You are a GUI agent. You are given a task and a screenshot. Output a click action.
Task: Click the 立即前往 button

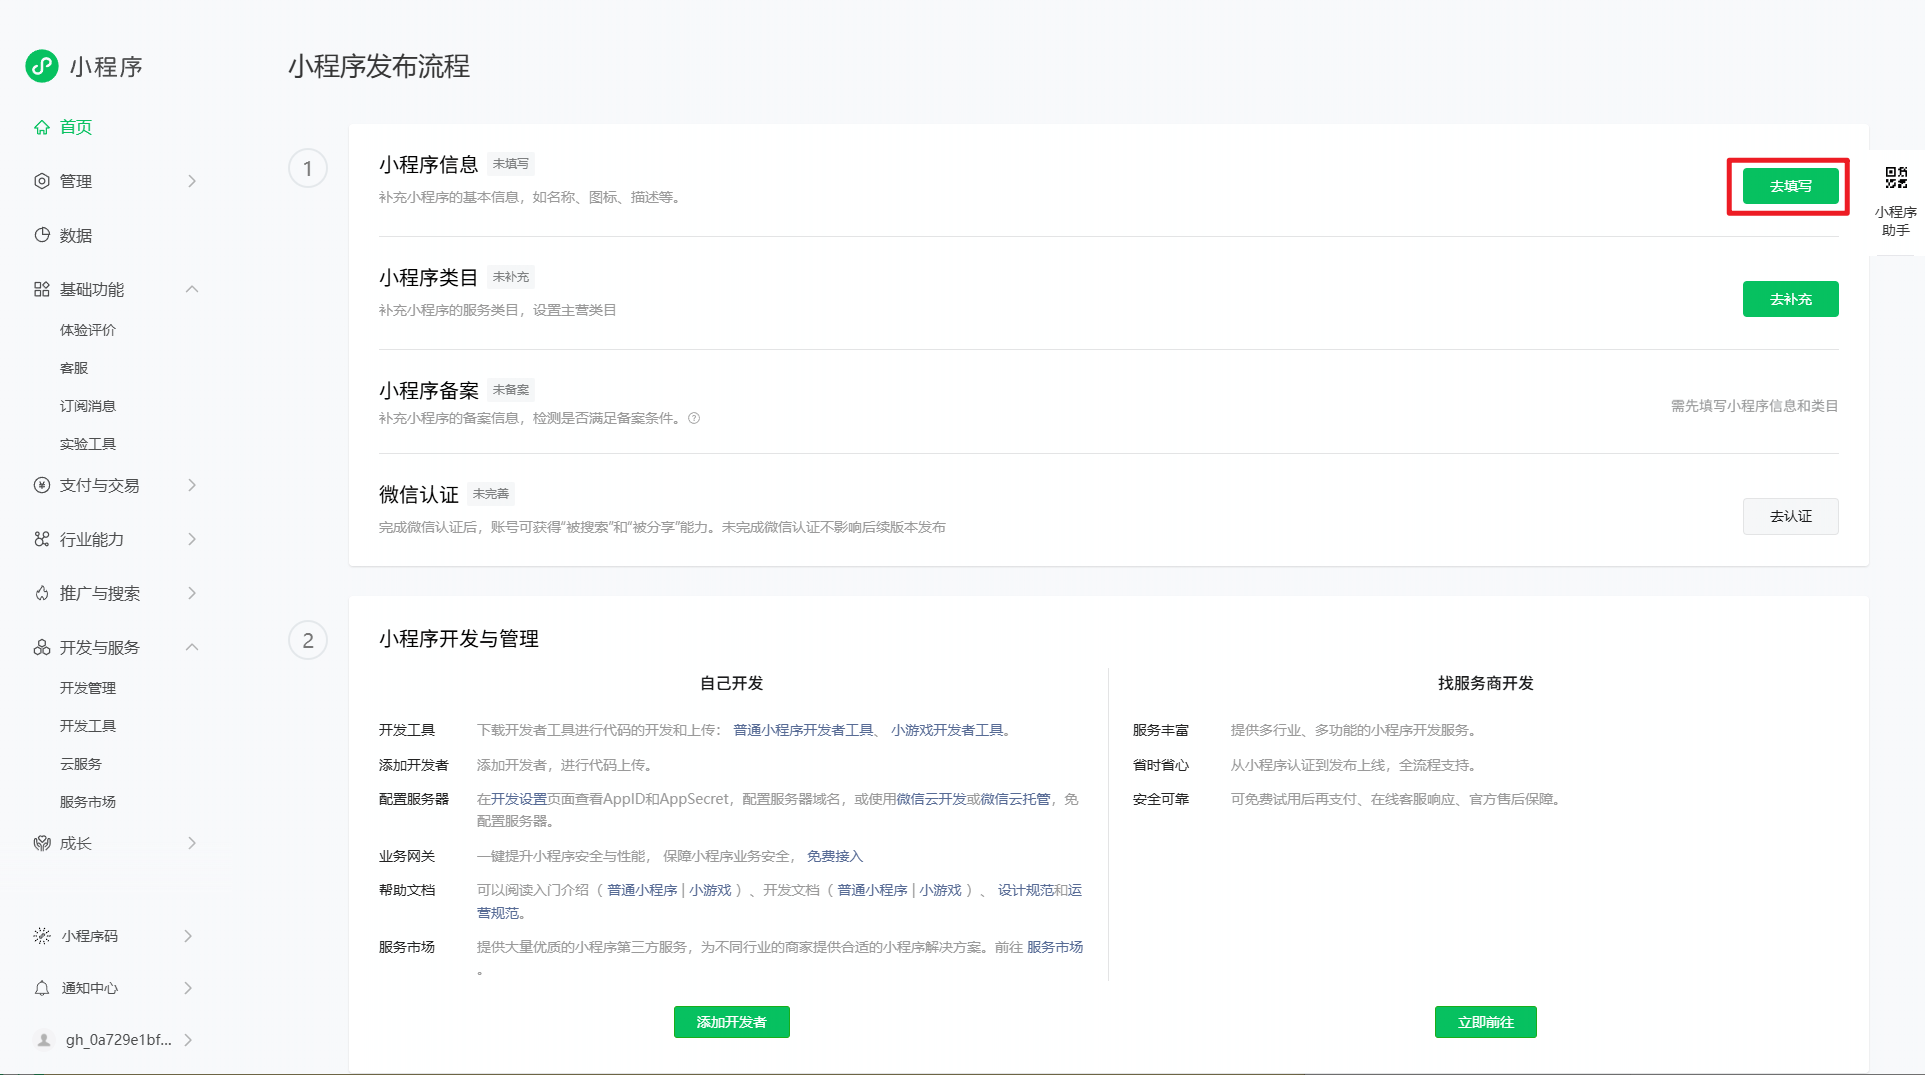pyautogui.click(x=1486, y=1022)
